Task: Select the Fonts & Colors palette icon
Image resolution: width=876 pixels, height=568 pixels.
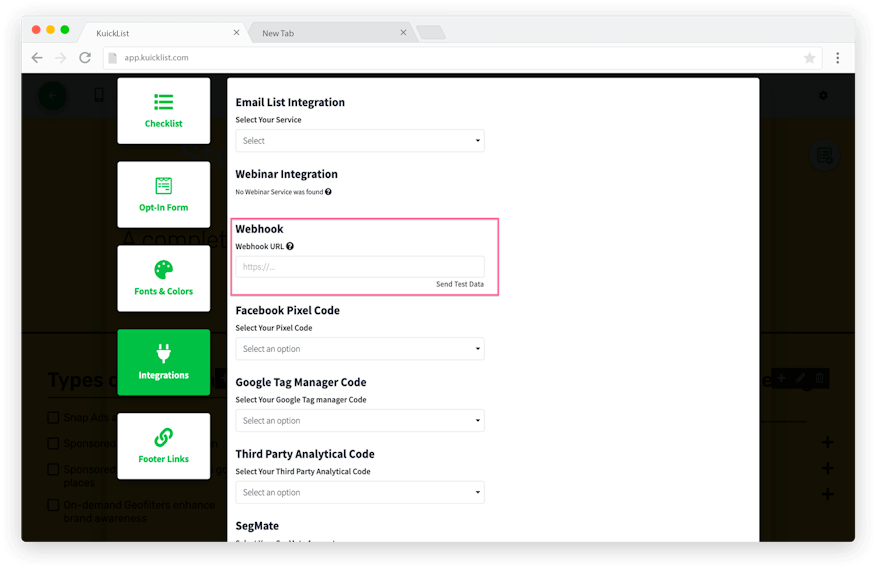Action: coord(164,270)
